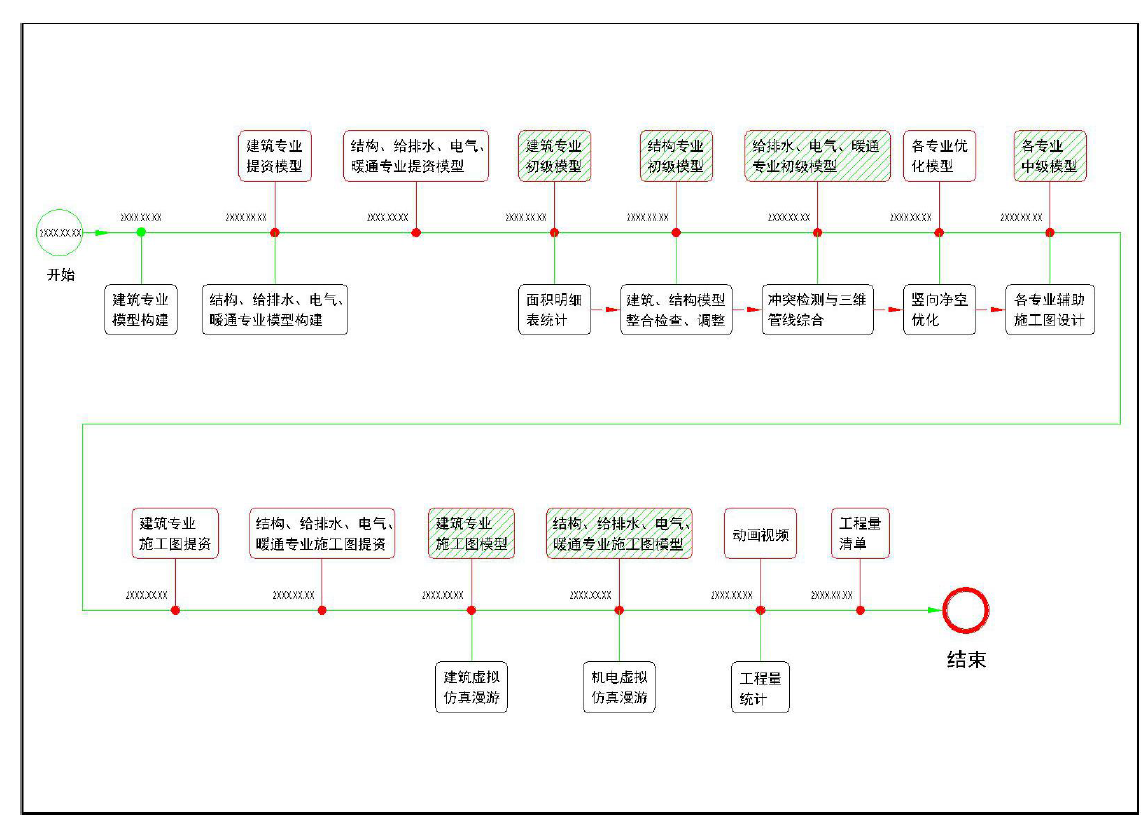The image size is (1147, 817).
Task: Click the red end circle above 结束
Action: coord(966,609)
